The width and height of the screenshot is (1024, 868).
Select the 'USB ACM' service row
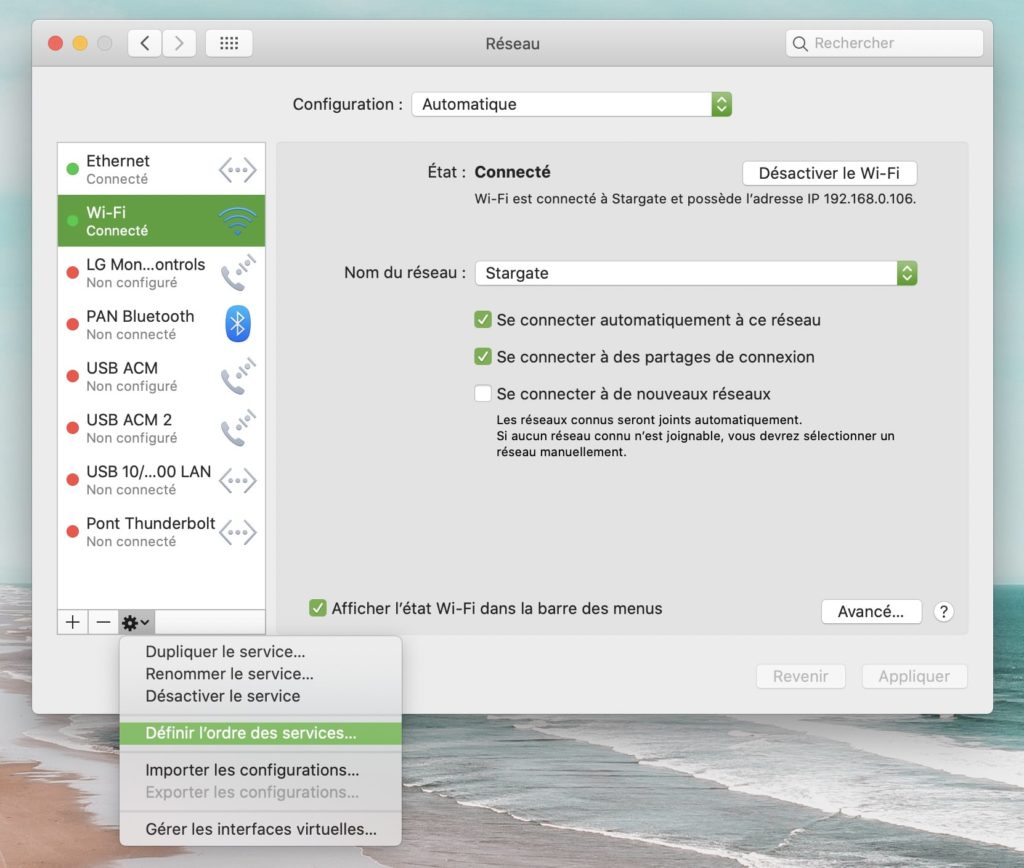(161, 376)
